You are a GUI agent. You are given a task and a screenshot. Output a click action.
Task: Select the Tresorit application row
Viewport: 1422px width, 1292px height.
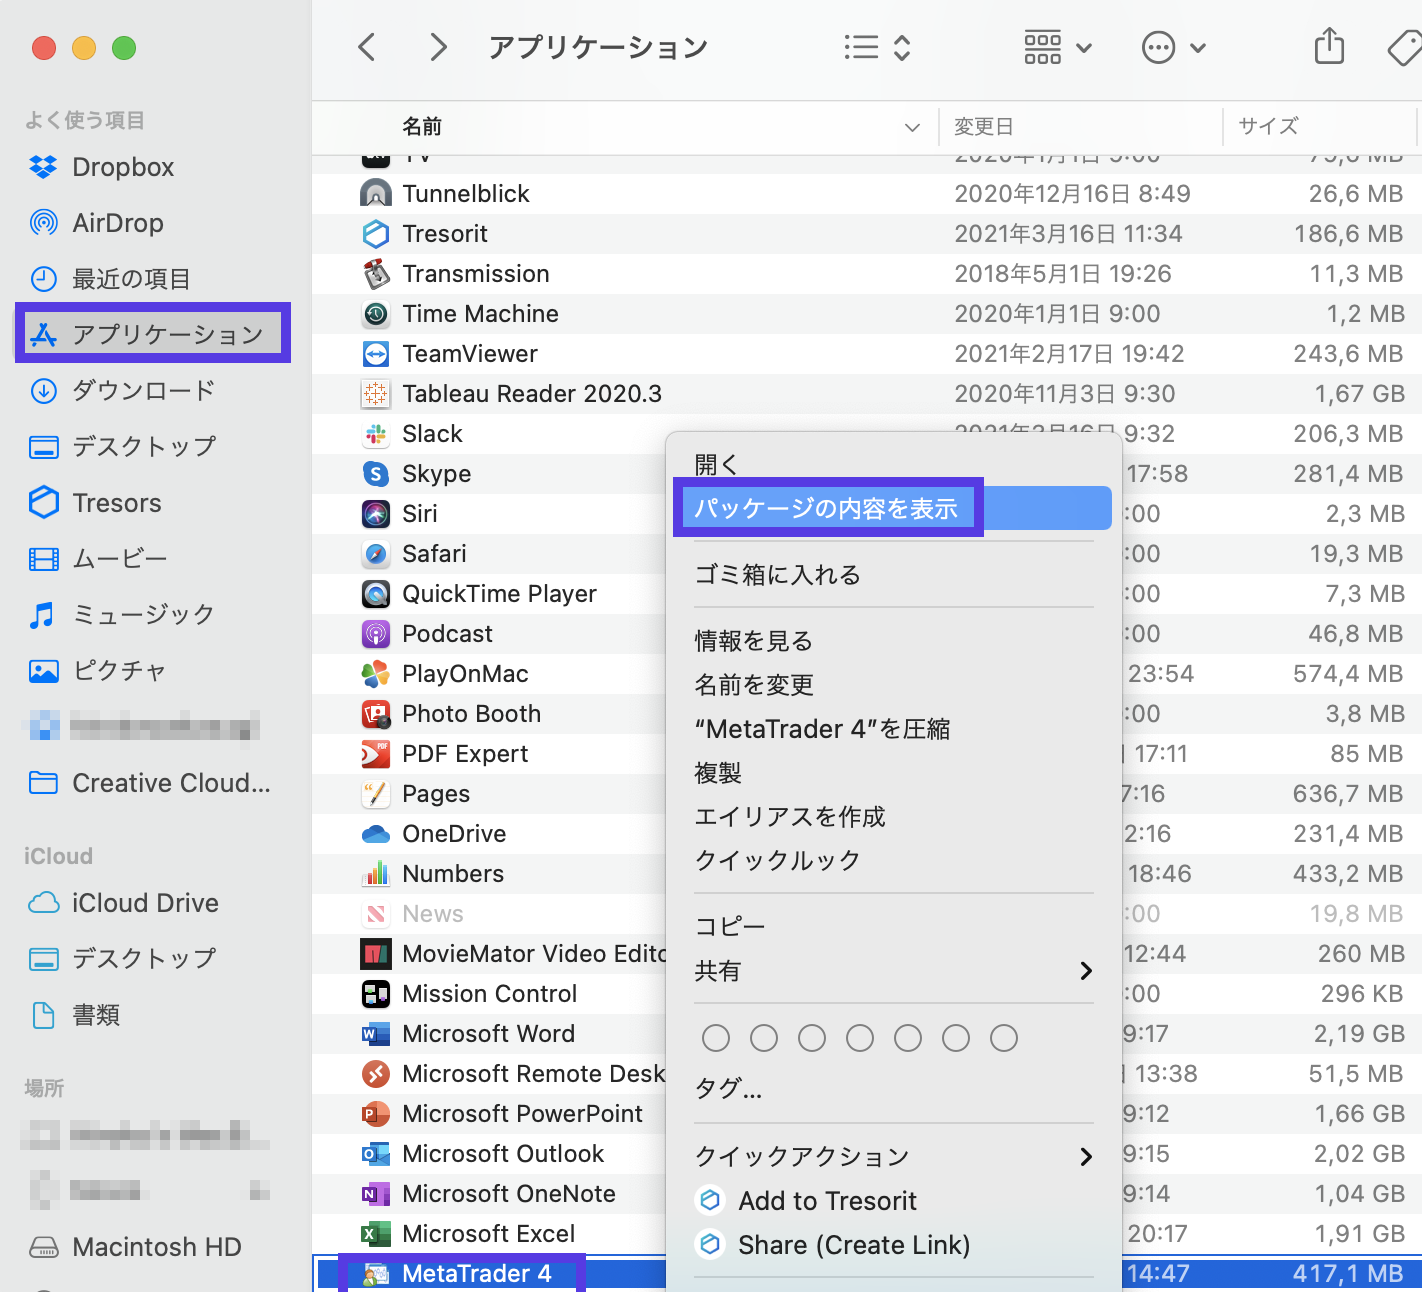pyautogui.click(x=866, y=233)
